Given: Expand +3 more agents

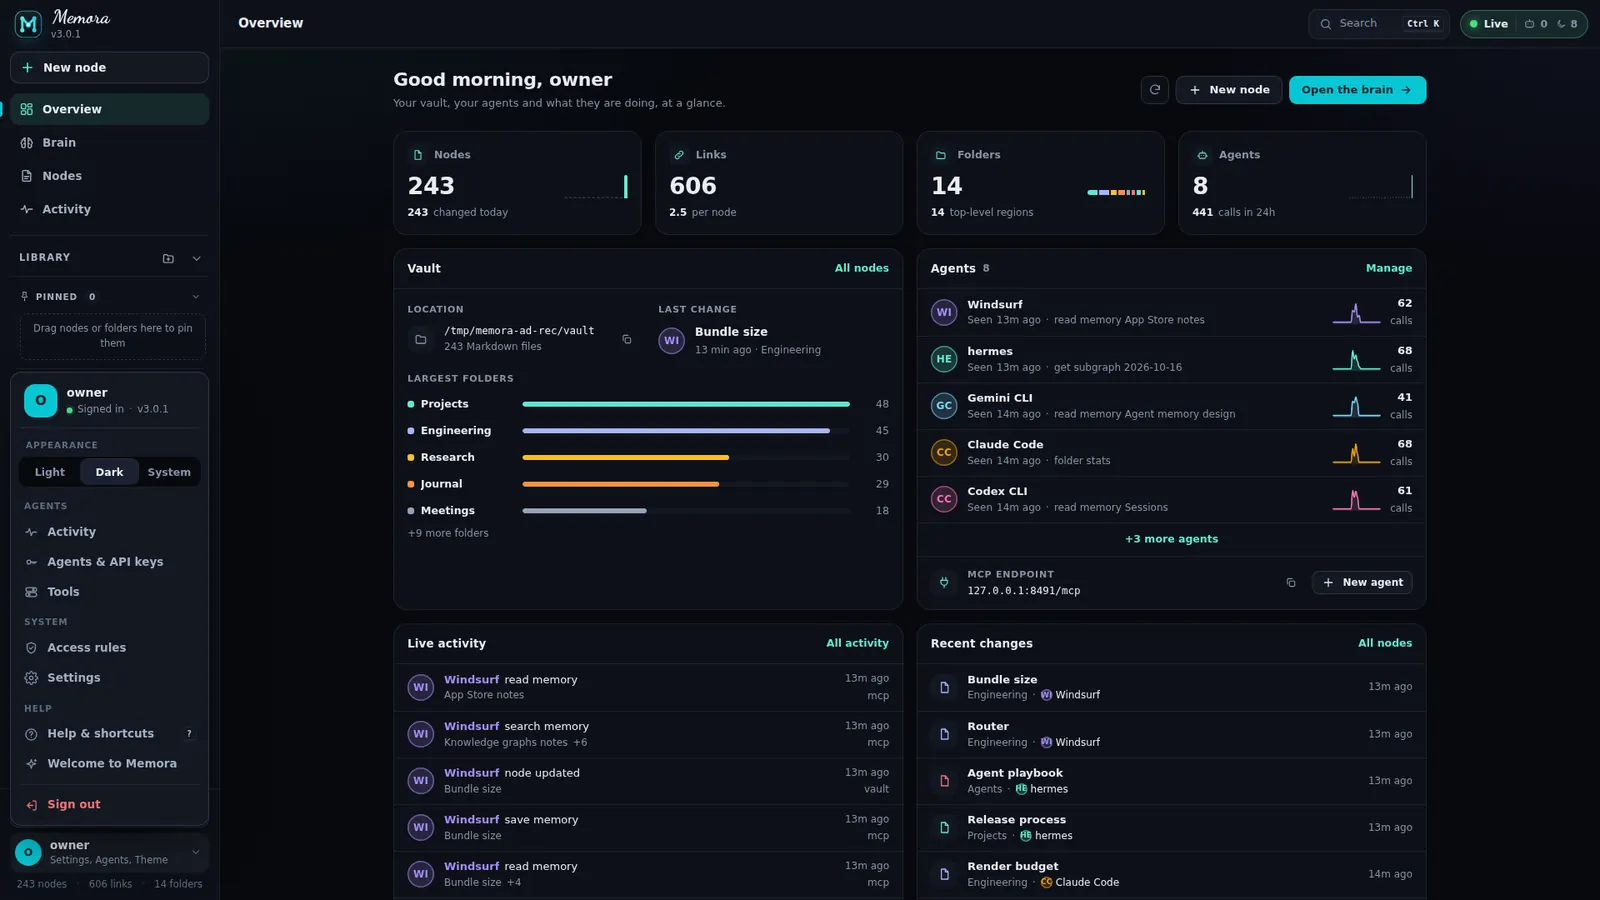Looking at the screenshot, I should click(x=1171, y=539).
